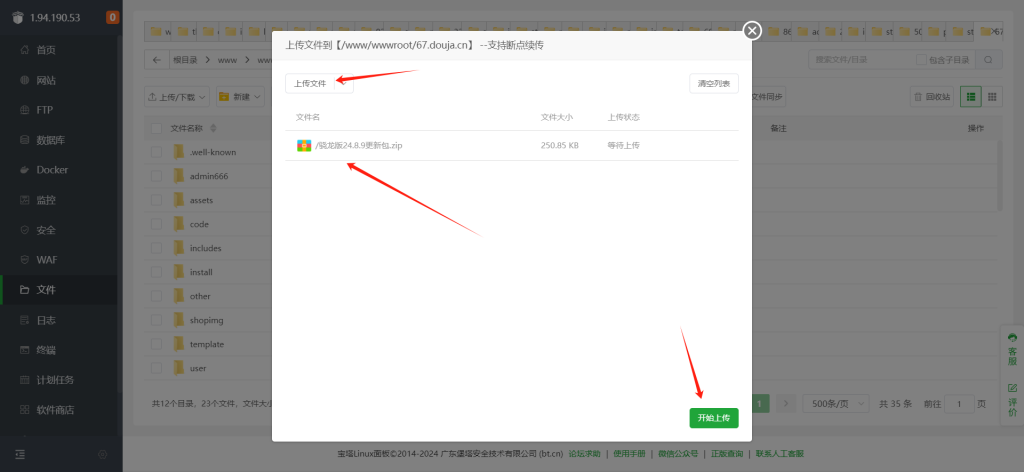Open the 正版查询 footer link
The image size is (1024, 472).
(727, 454)
